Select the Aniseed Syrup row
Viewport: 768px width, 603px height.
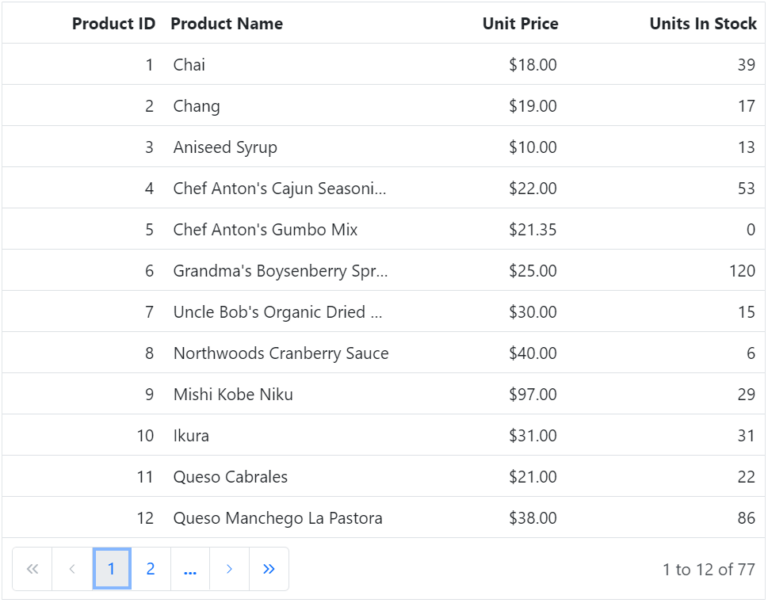coord(225,147)
